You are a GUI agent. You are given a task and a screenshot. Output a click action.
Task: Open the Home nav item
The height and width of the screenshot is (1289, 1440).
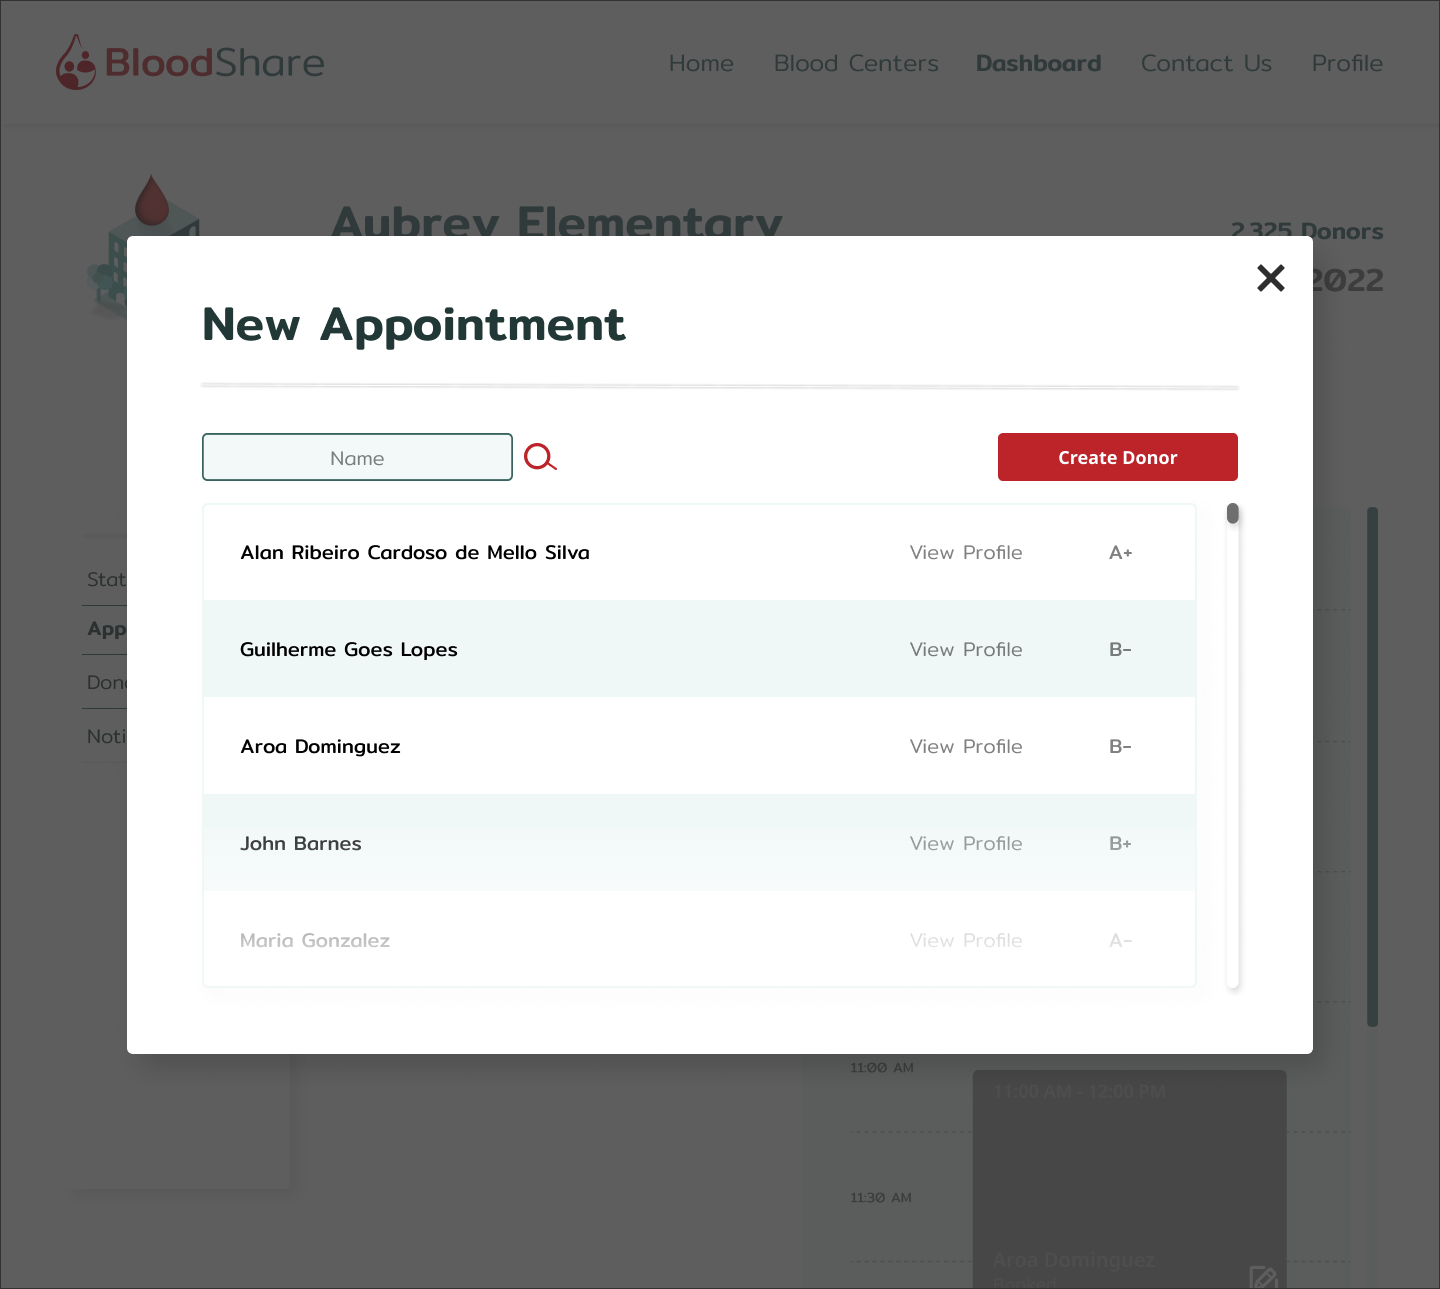pos(701,63)
